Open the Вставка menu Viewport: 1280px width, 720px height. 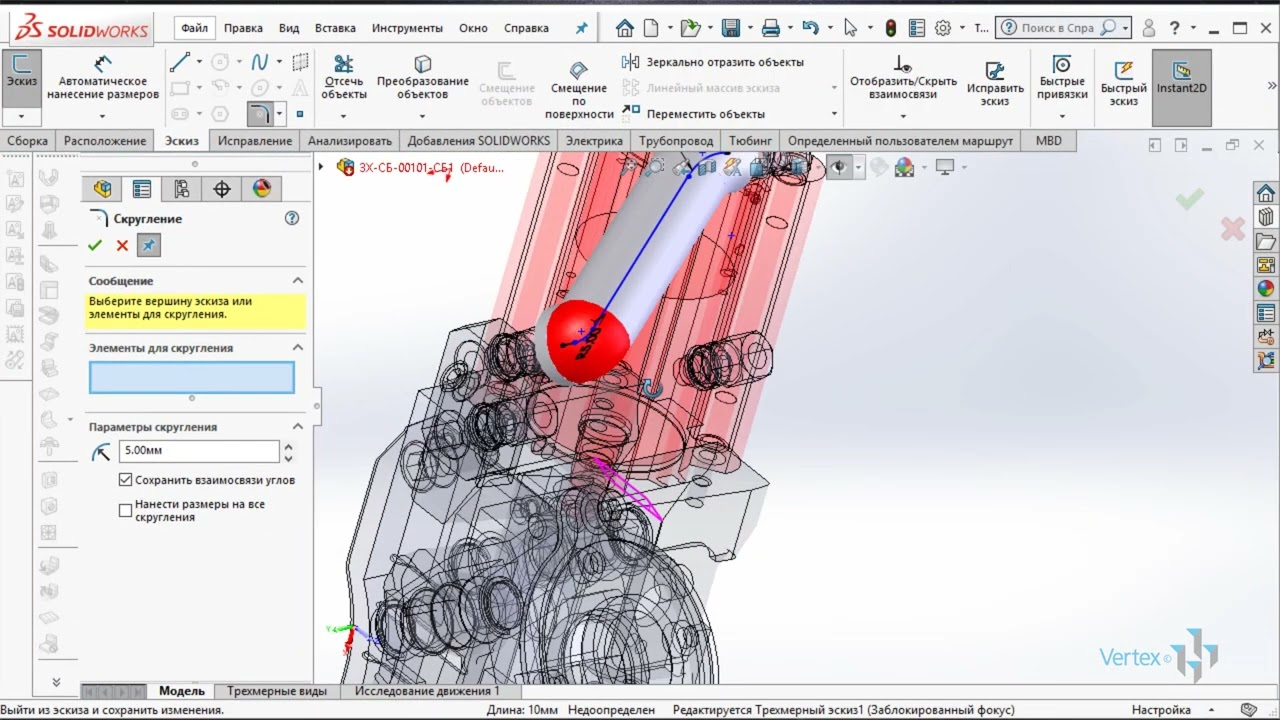tap(335, 28)
